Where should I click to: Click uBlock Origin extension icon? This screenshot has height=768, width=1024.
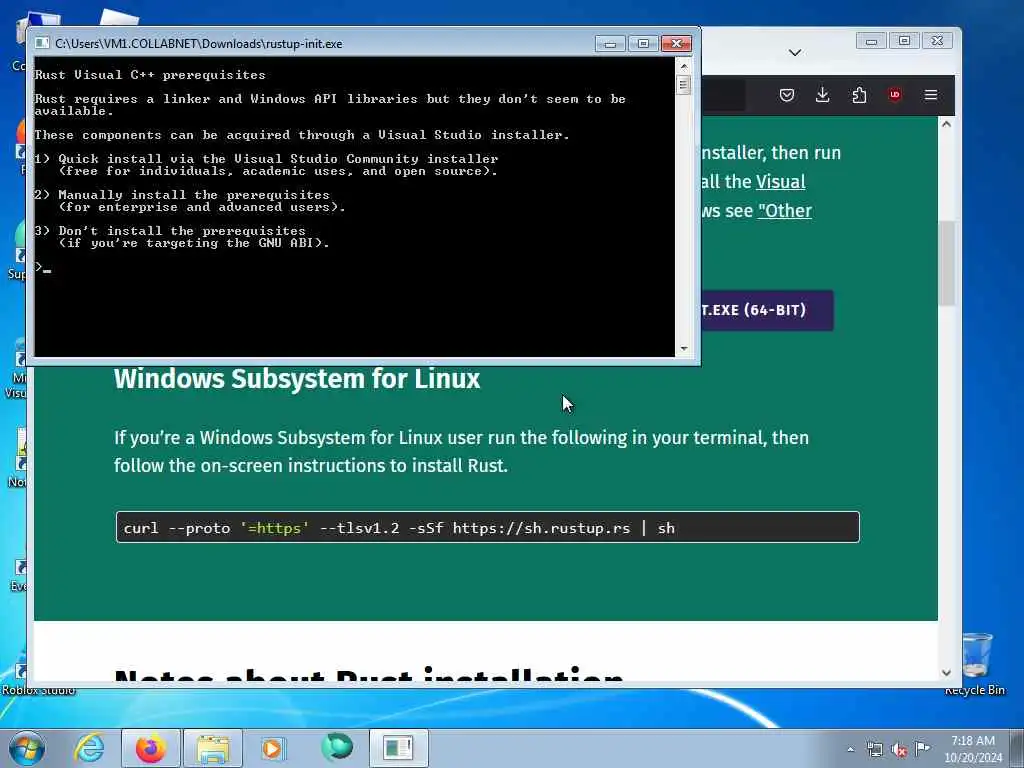pyautogui.click(x=895, y=95)
